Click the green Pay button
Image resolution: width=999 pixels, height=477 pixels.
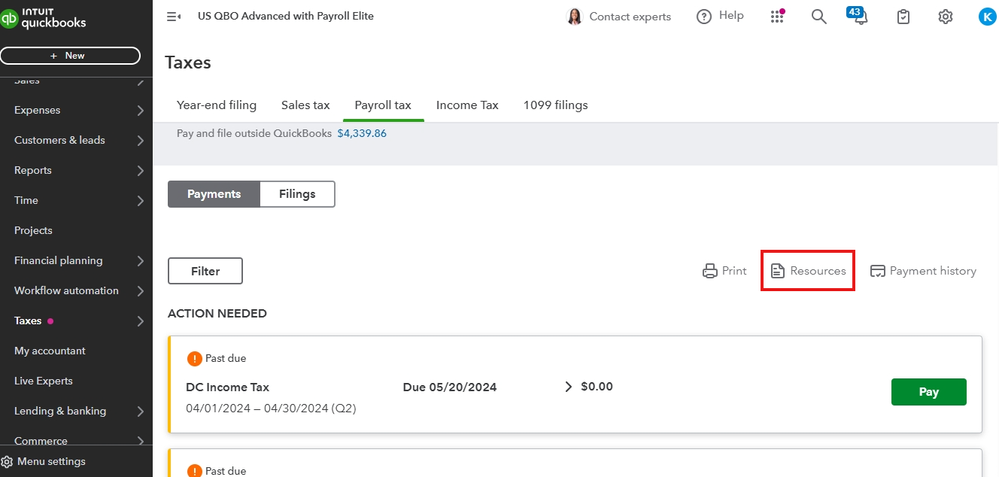click(x=928, y=392)
